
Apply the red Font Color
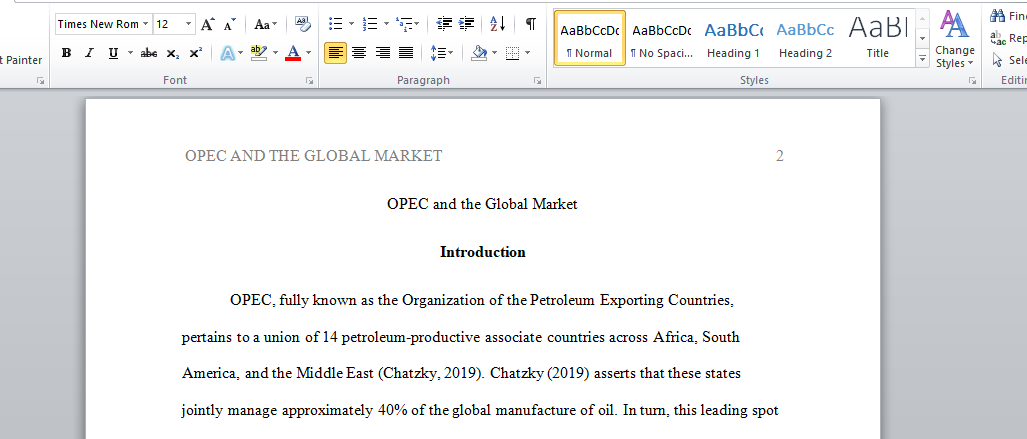pos(293,53)
